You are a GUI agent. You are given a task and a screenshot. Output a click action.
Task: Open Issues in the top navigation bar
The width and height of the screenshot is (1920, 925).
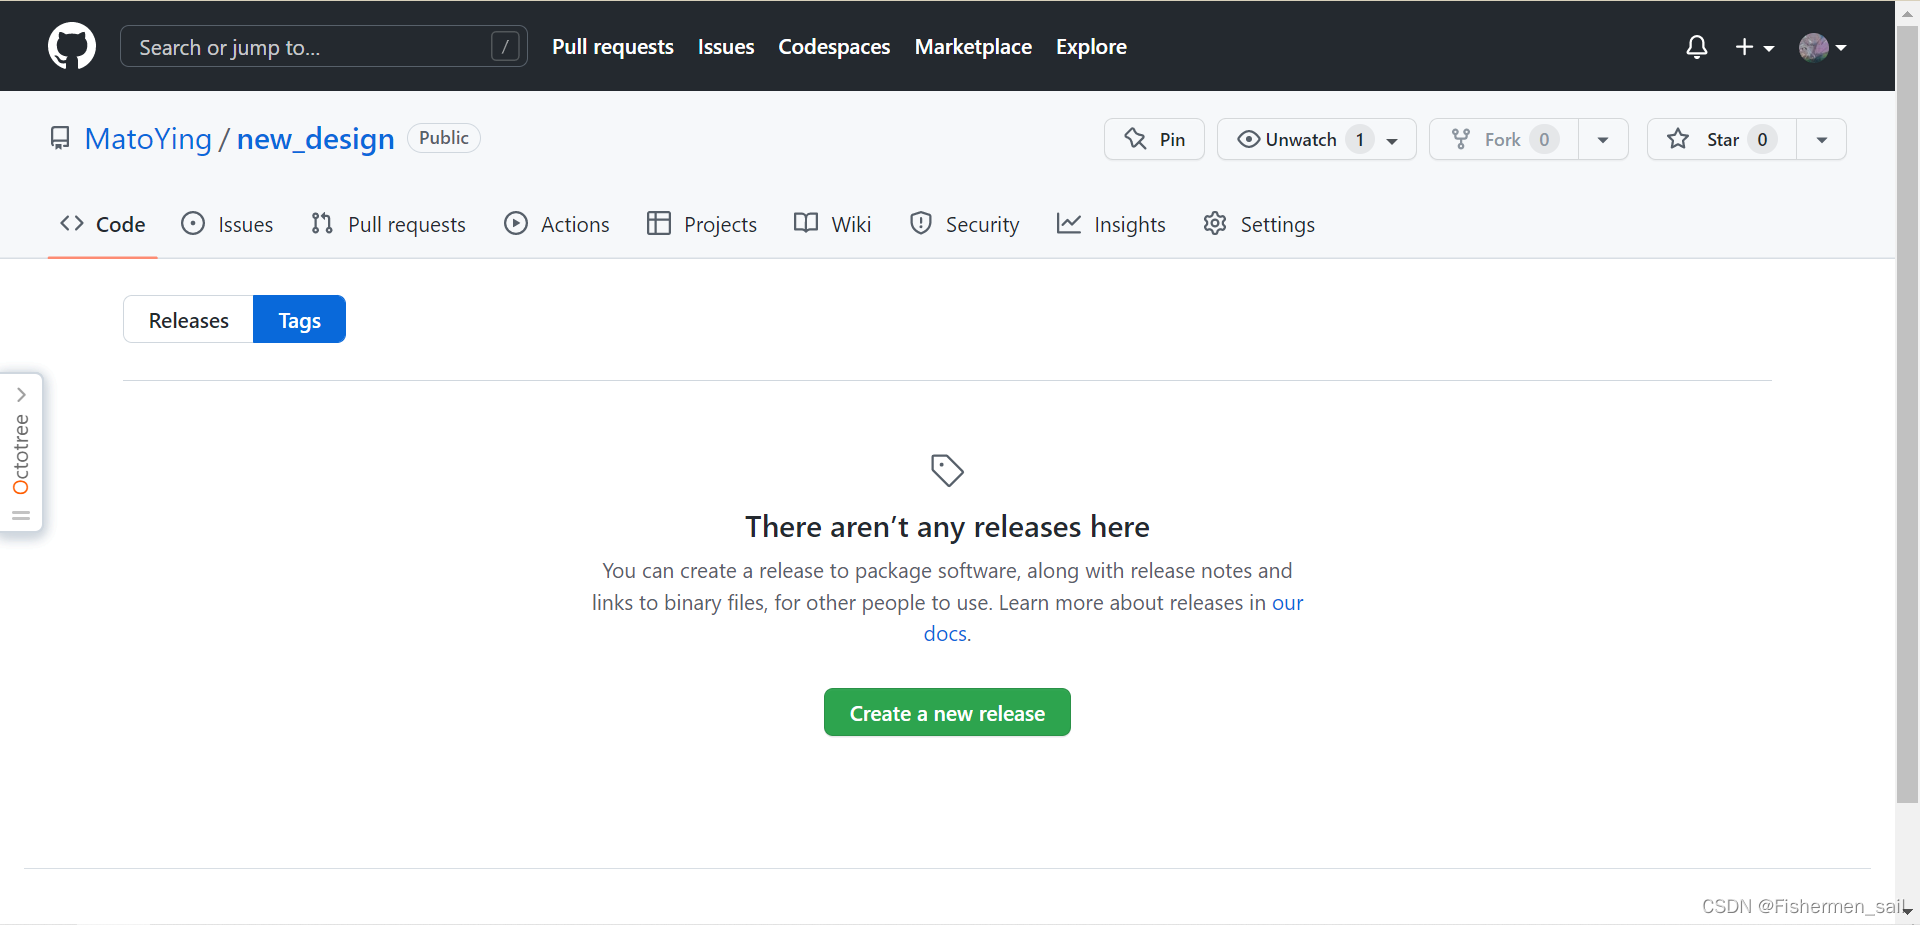(x=726, y=47)
